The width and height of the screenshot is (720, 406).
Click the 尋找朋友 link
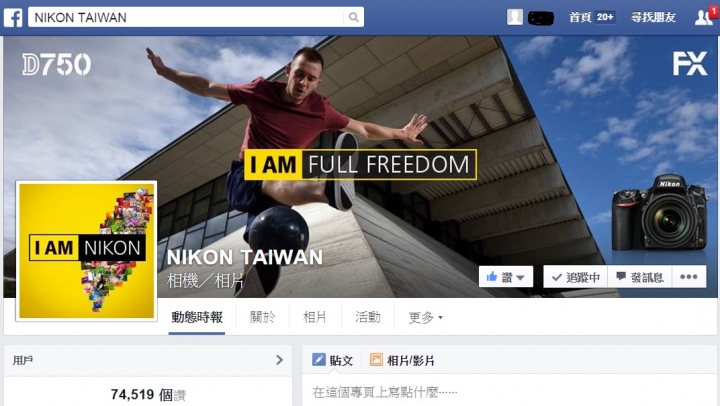click(653, 17)
